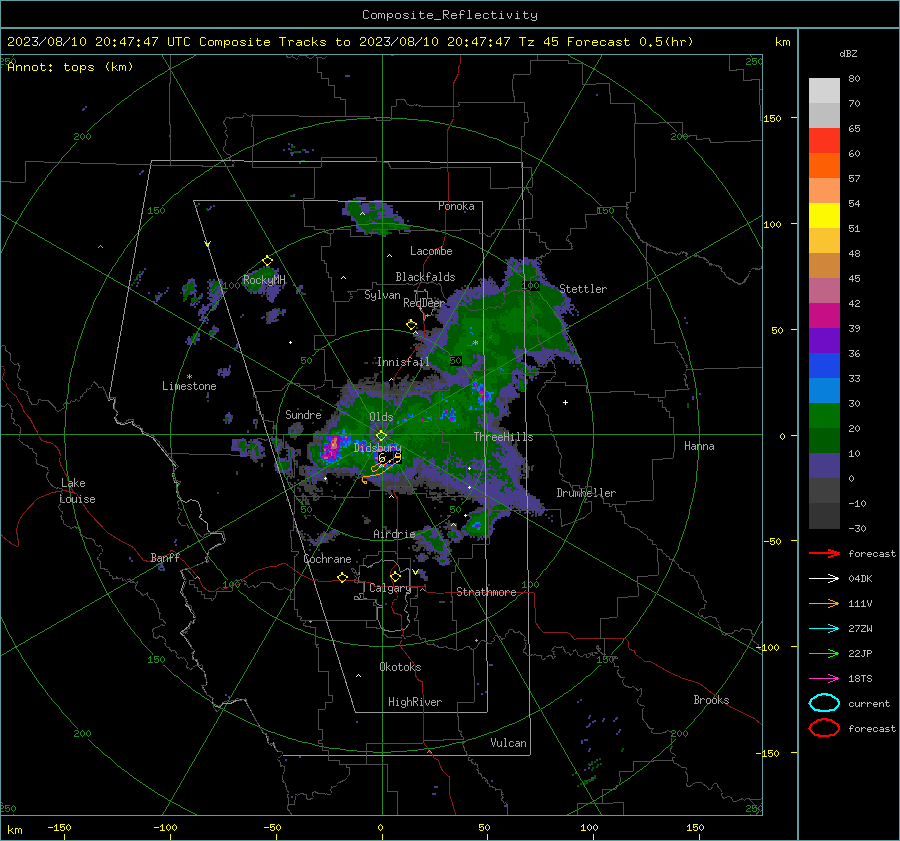Image resolution: width=900 pixels, height=841 pixels.
Task: Click the royal blue swatch in dBZ scale
Action: (824, 365)
